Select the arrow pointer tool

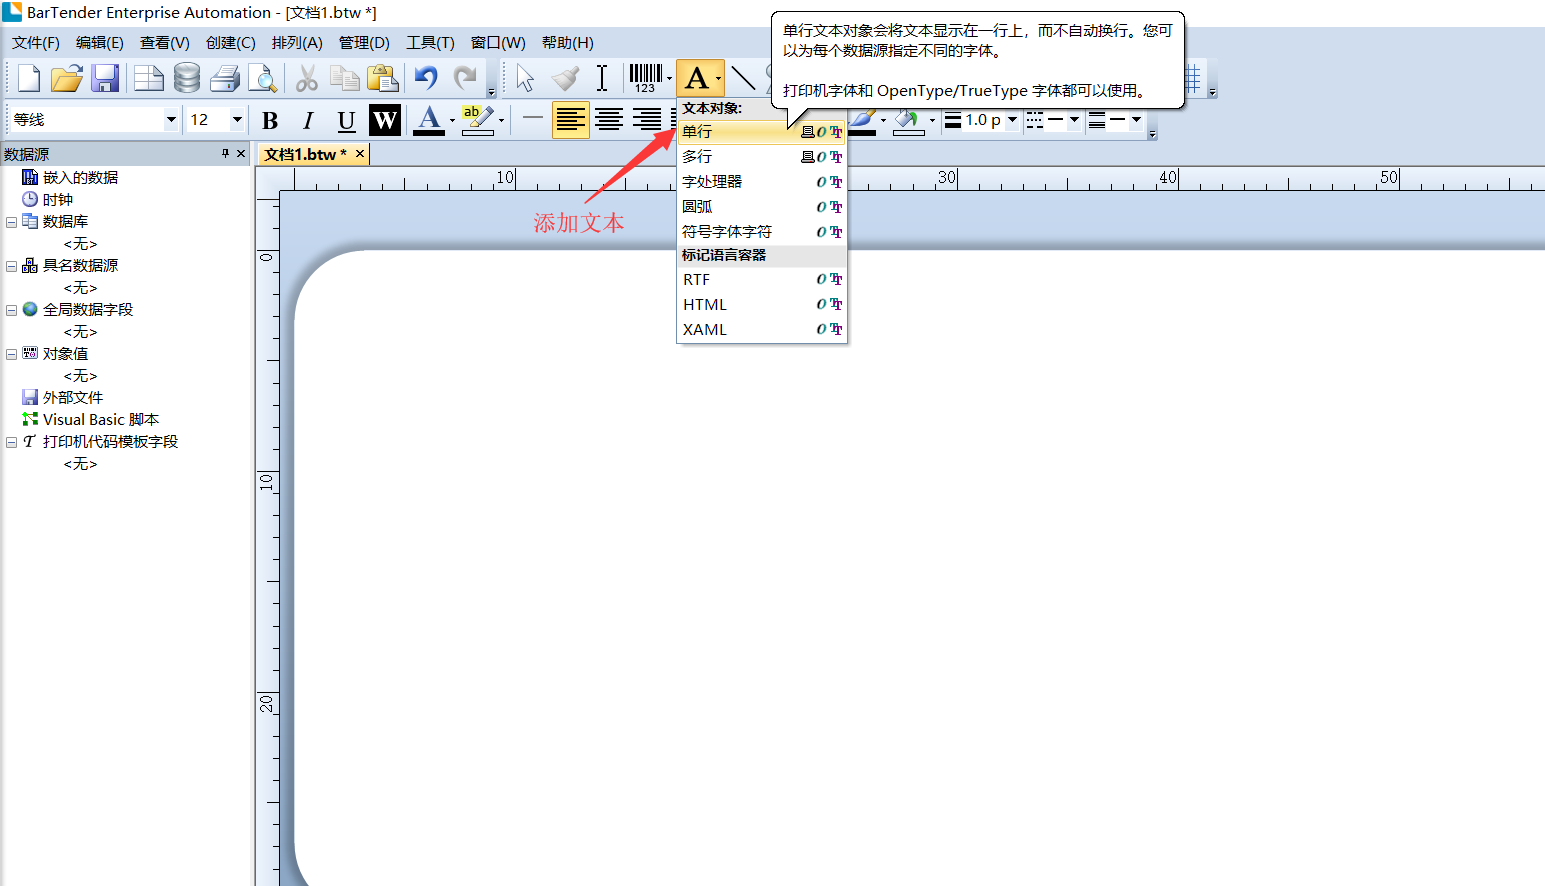(525, 78)
